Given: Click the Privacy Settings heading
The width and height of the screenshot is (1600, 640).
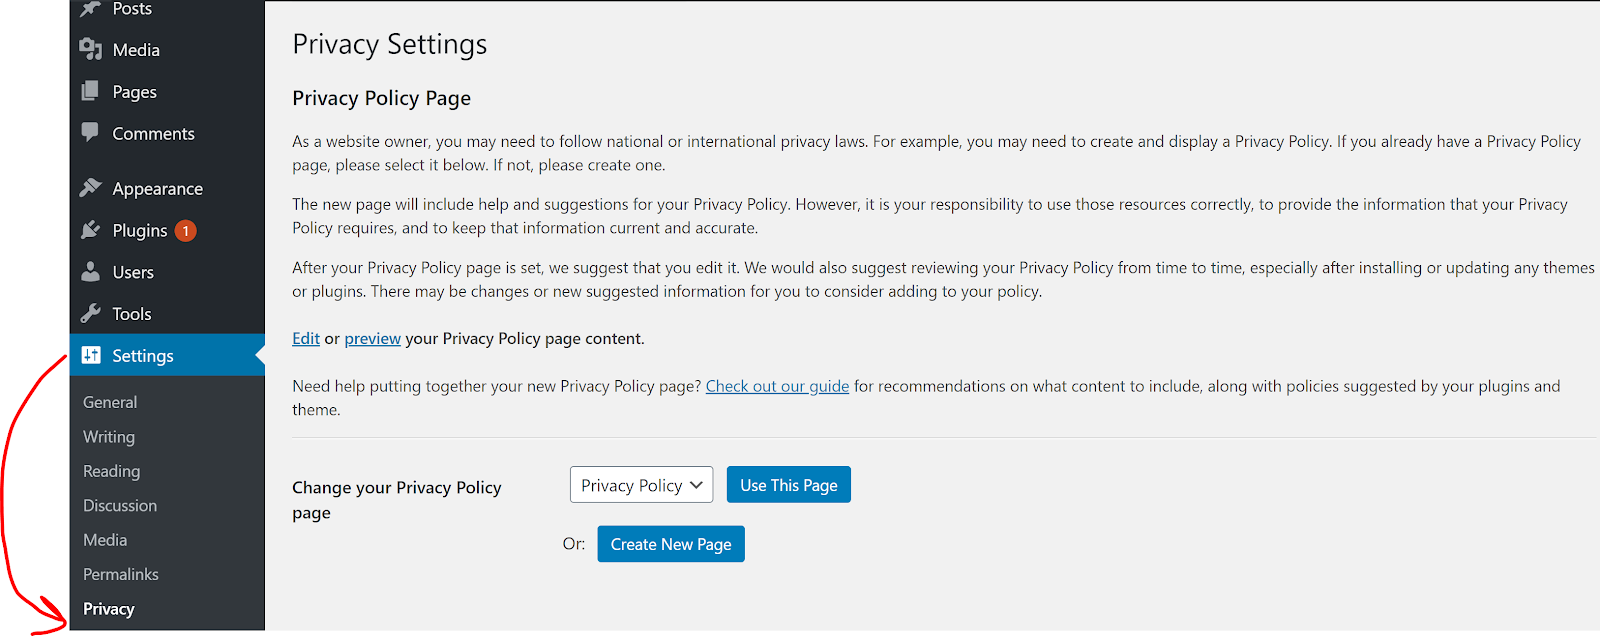Looking at the screenshot, I should point(390,44).
